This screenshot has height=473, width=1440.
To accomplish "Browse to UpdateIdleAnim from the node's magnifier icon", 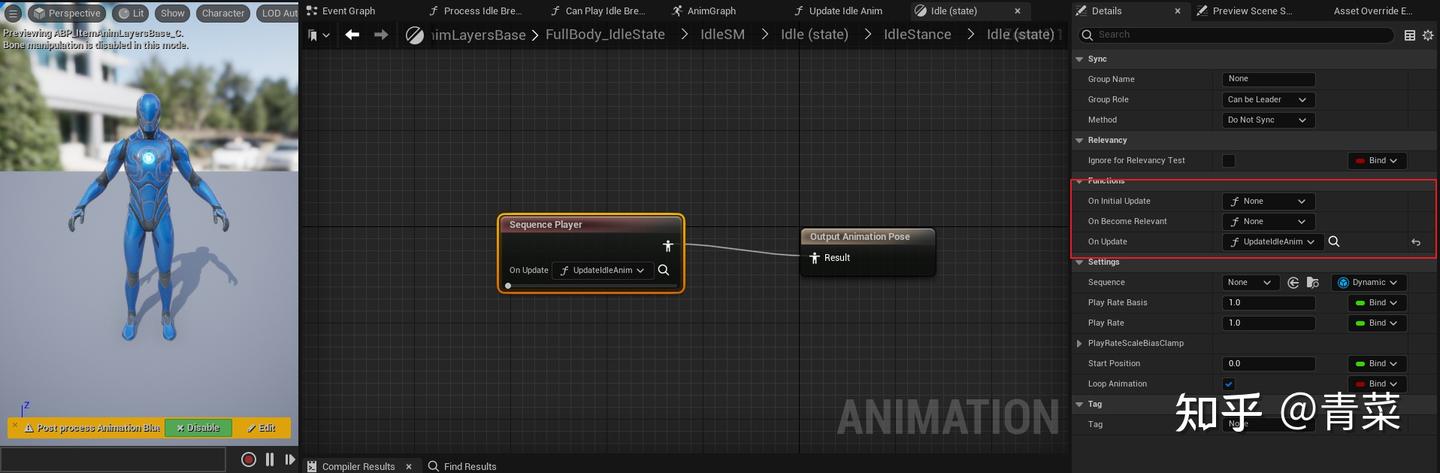I will (x=664, y=270).
